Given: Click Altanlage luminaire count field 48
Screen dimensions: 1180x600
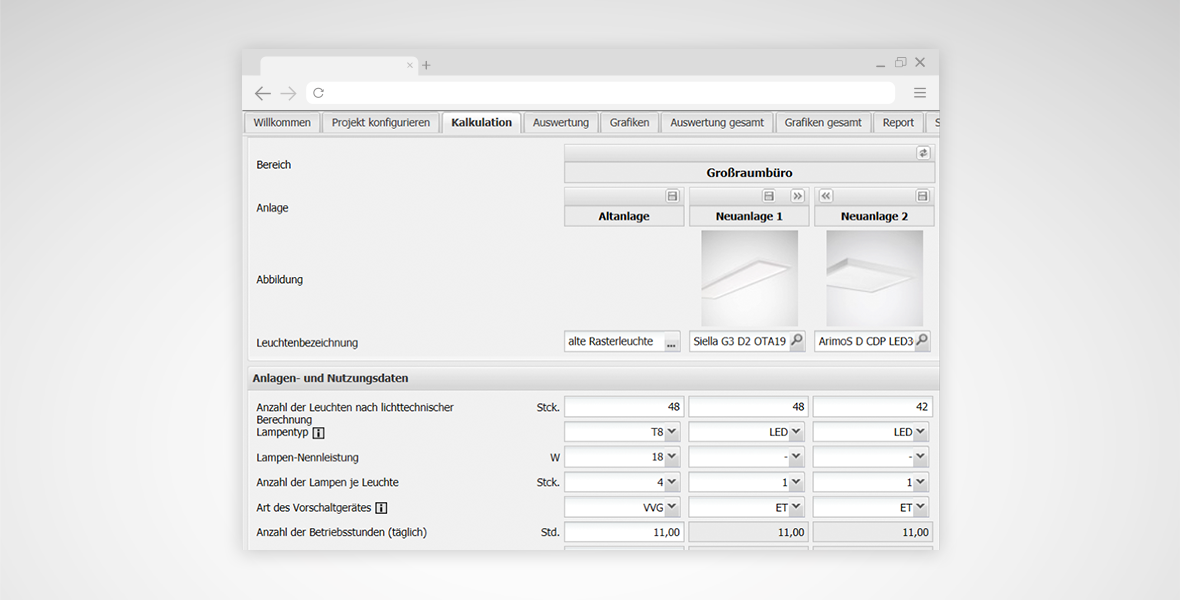Looking at the screenshot, I should pos(624,407).
